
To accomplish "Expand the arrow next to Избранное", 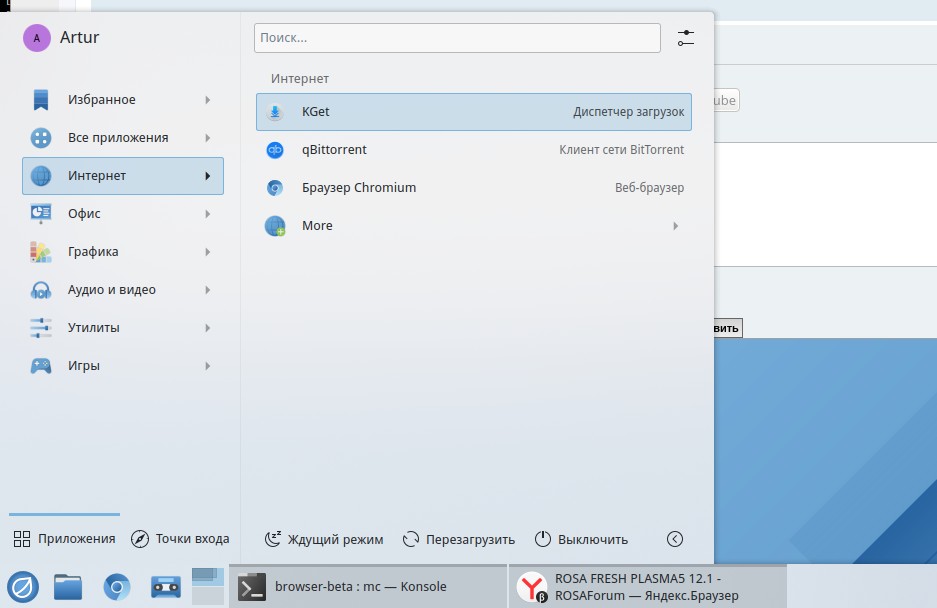I will [207, 100].
